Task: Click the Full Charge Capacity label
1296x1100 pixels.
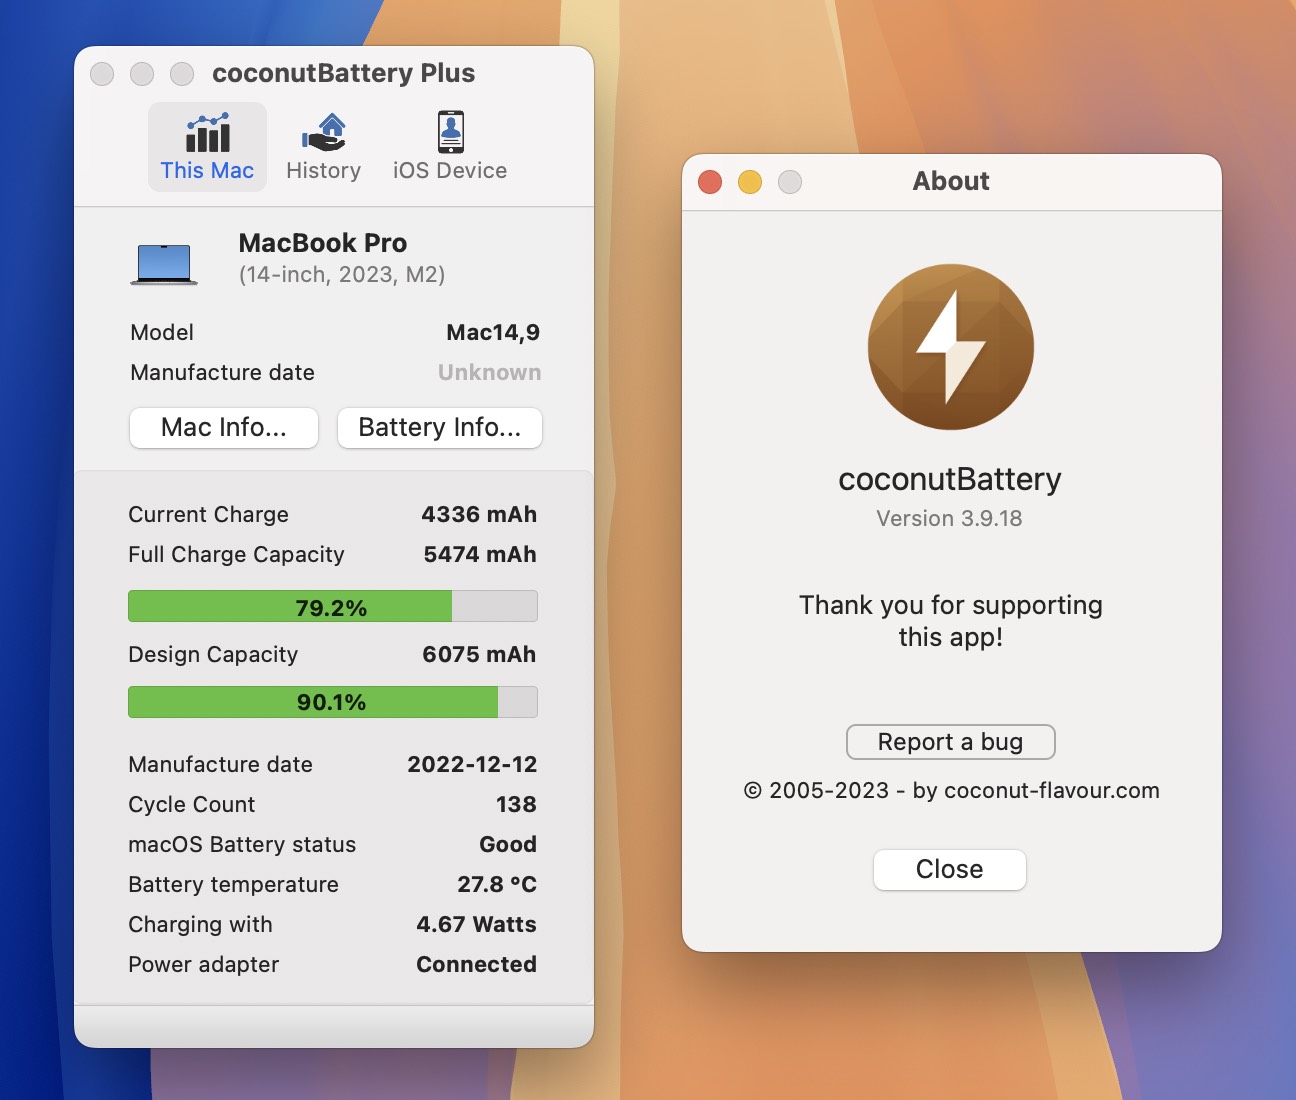Action: click(236, 555)
